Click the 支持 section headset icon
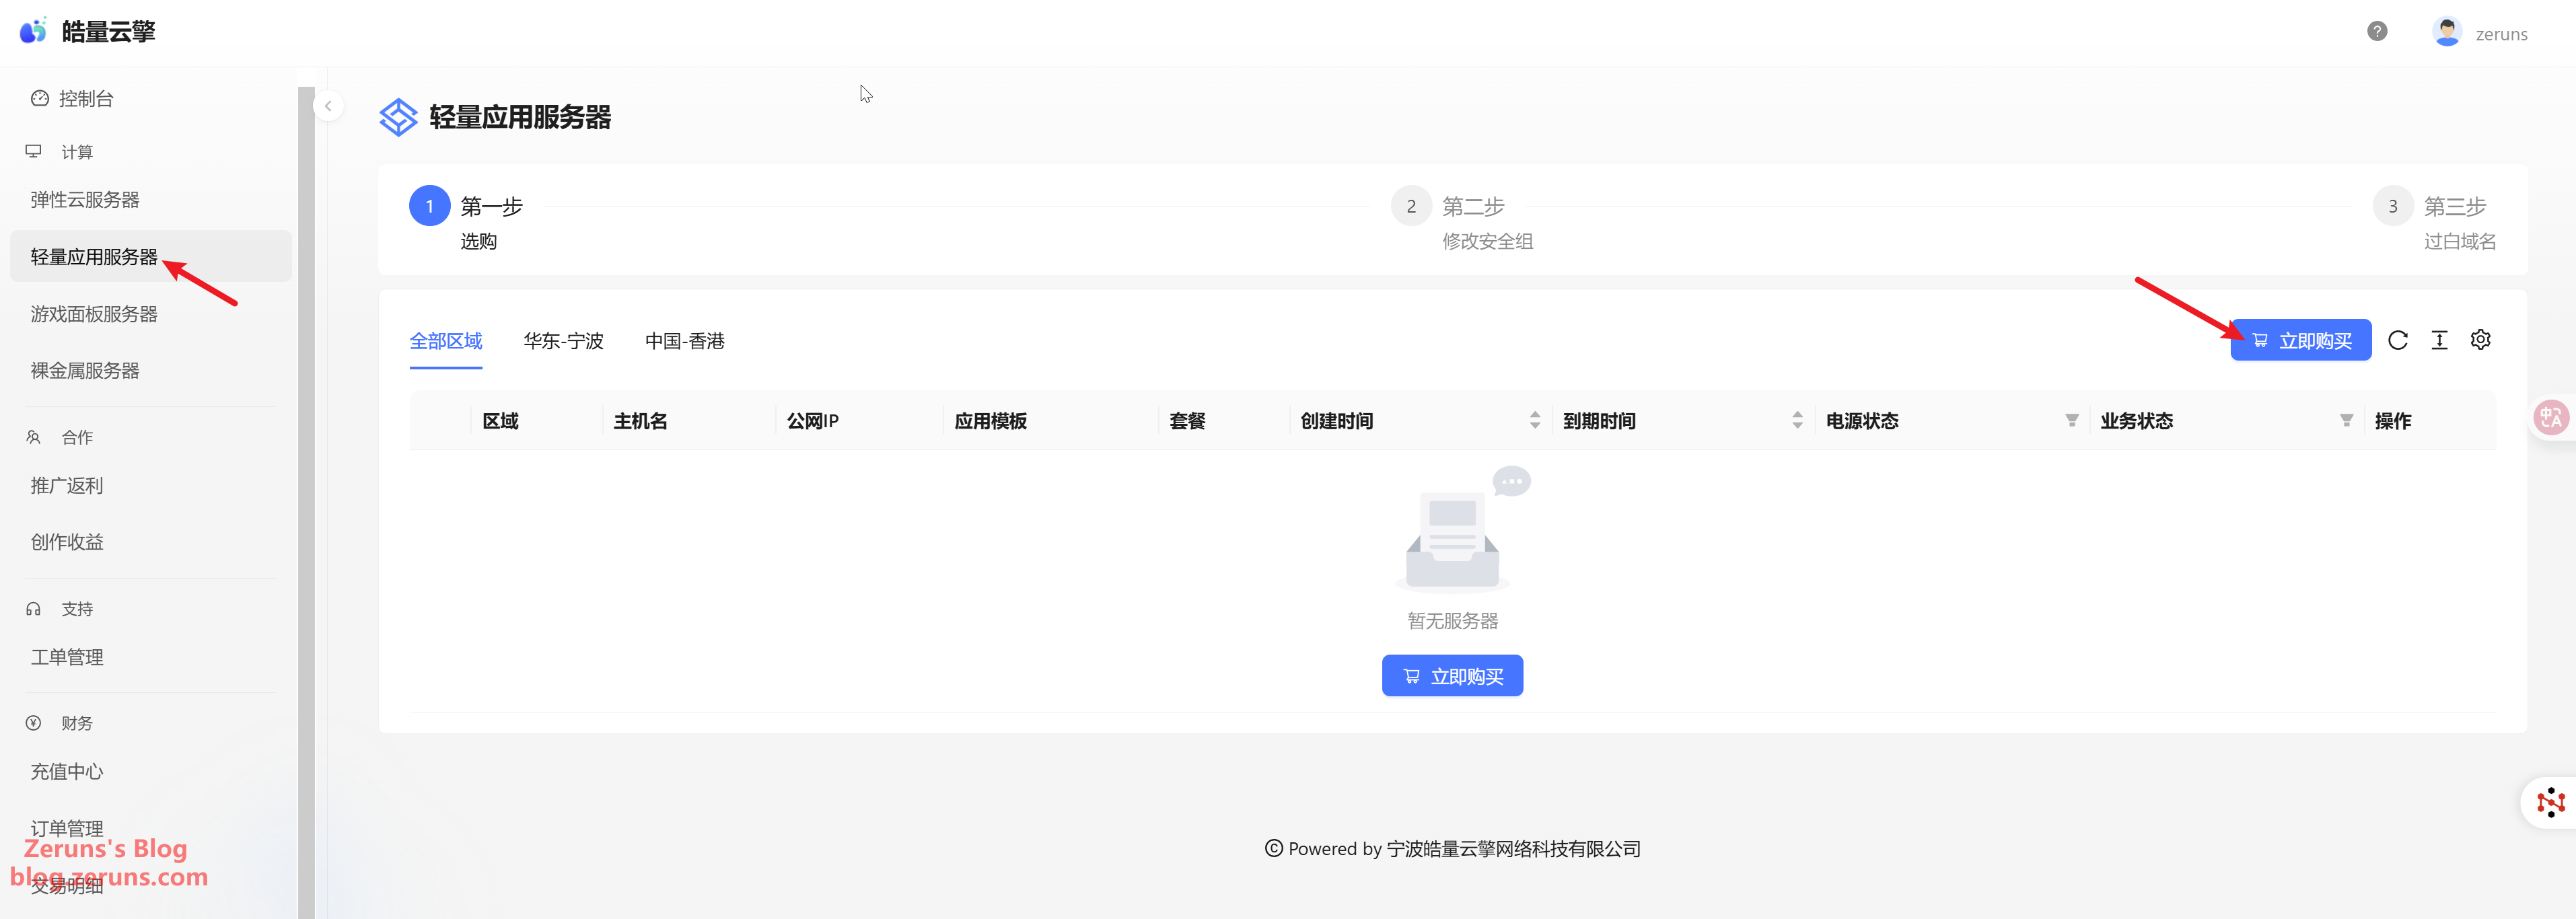2576x919 pixels. coord(34,609)
